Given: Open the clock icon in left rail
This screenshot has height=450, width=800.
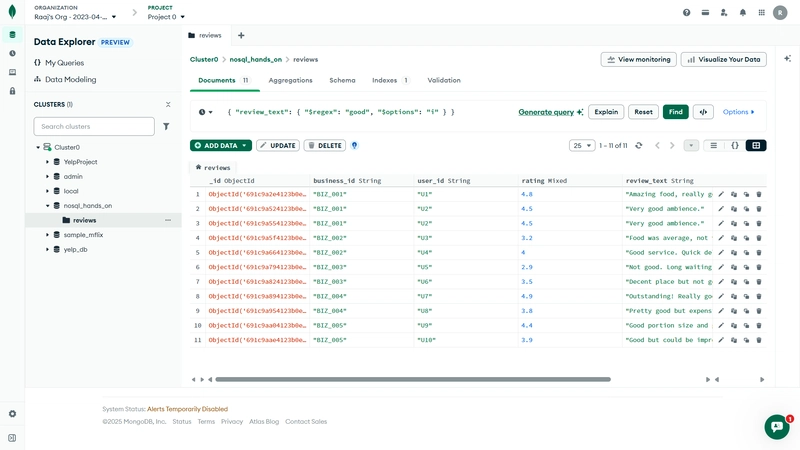Looking at the screenshot, I should click(x=12, y=53).
